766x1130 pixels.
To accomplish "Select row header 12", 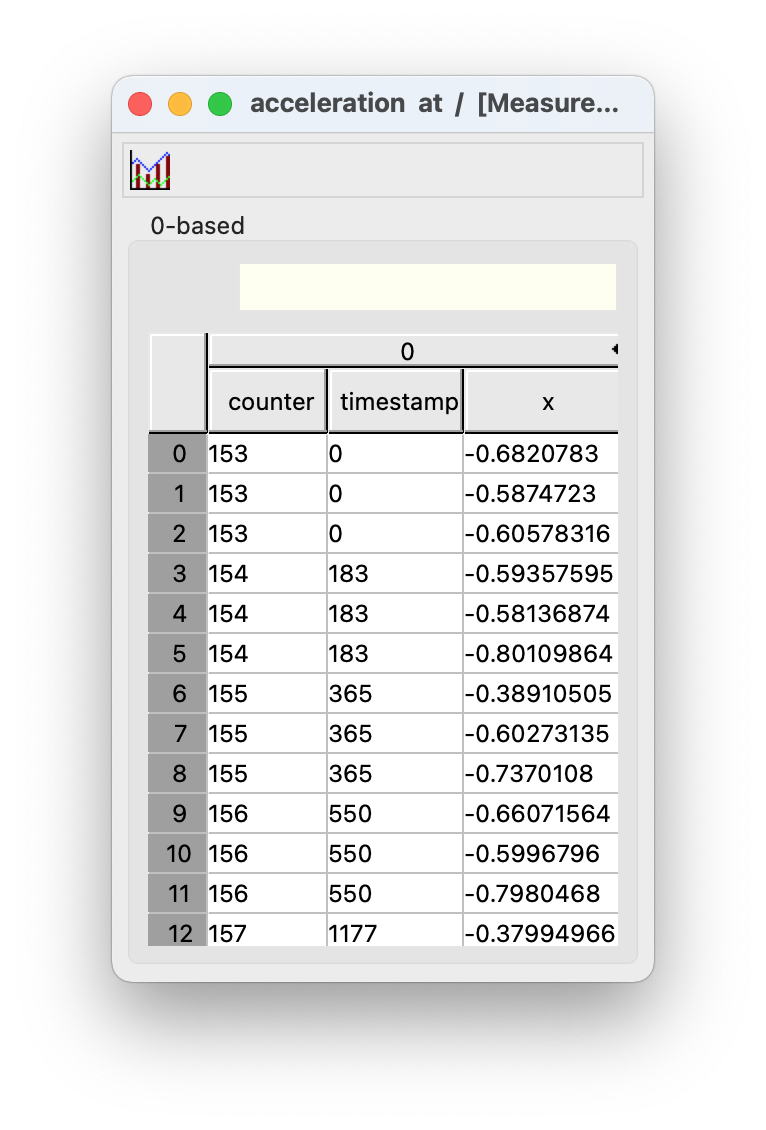I will click(178, 933).
